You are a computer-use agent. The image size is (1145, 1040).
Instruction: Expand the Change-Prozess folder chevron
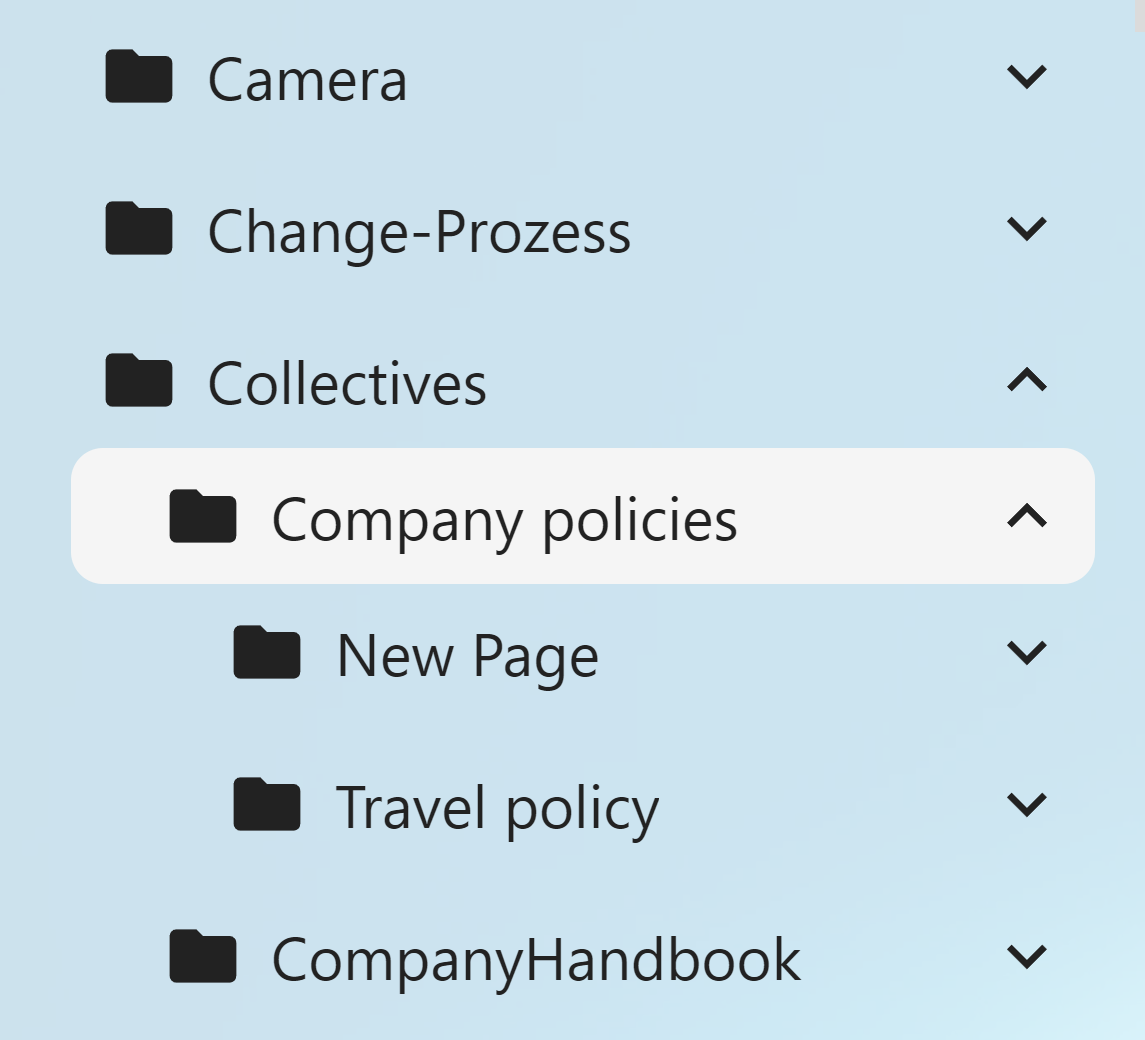click(1027, 229)
